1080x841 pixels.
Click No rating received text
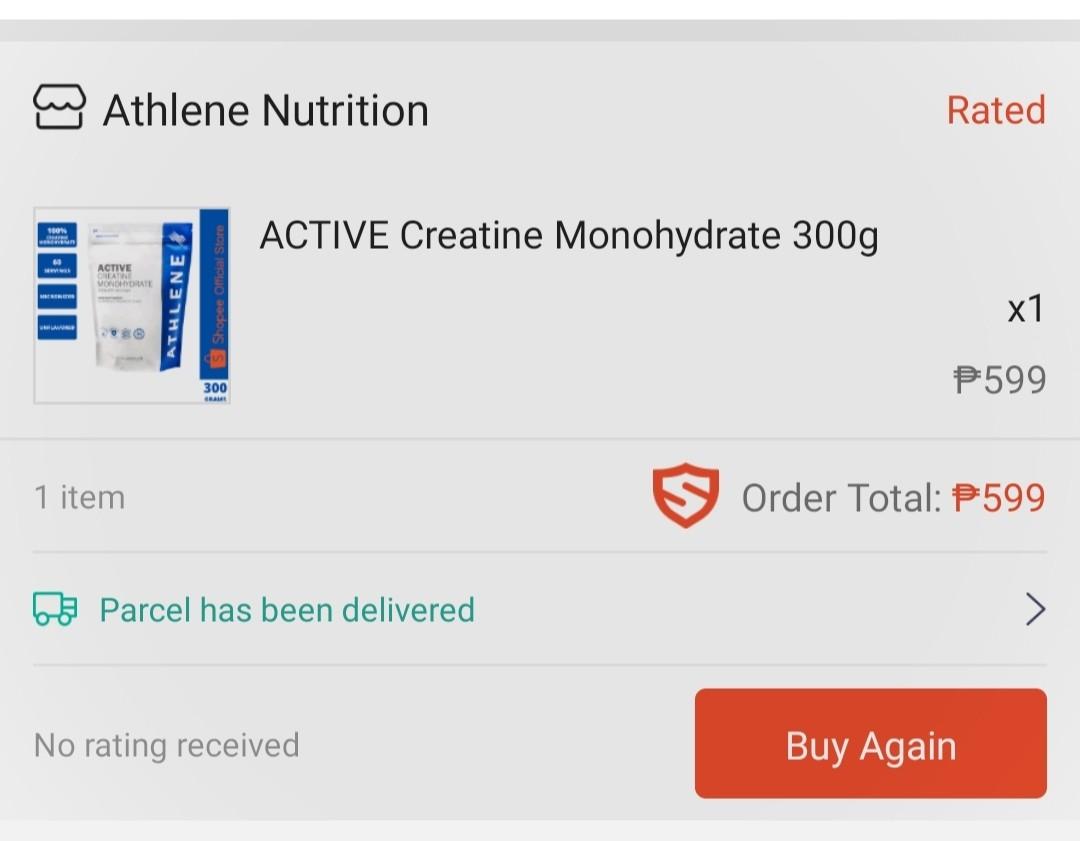165,744
